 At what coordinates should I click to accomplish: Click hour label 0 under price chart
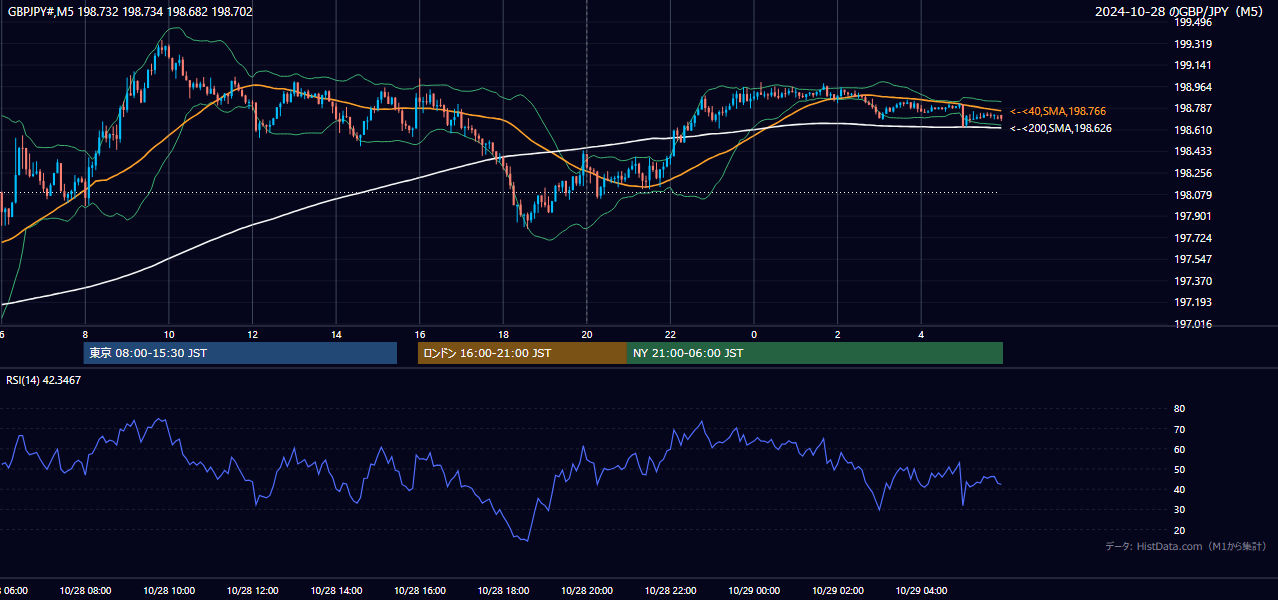(x=754, y=335)
